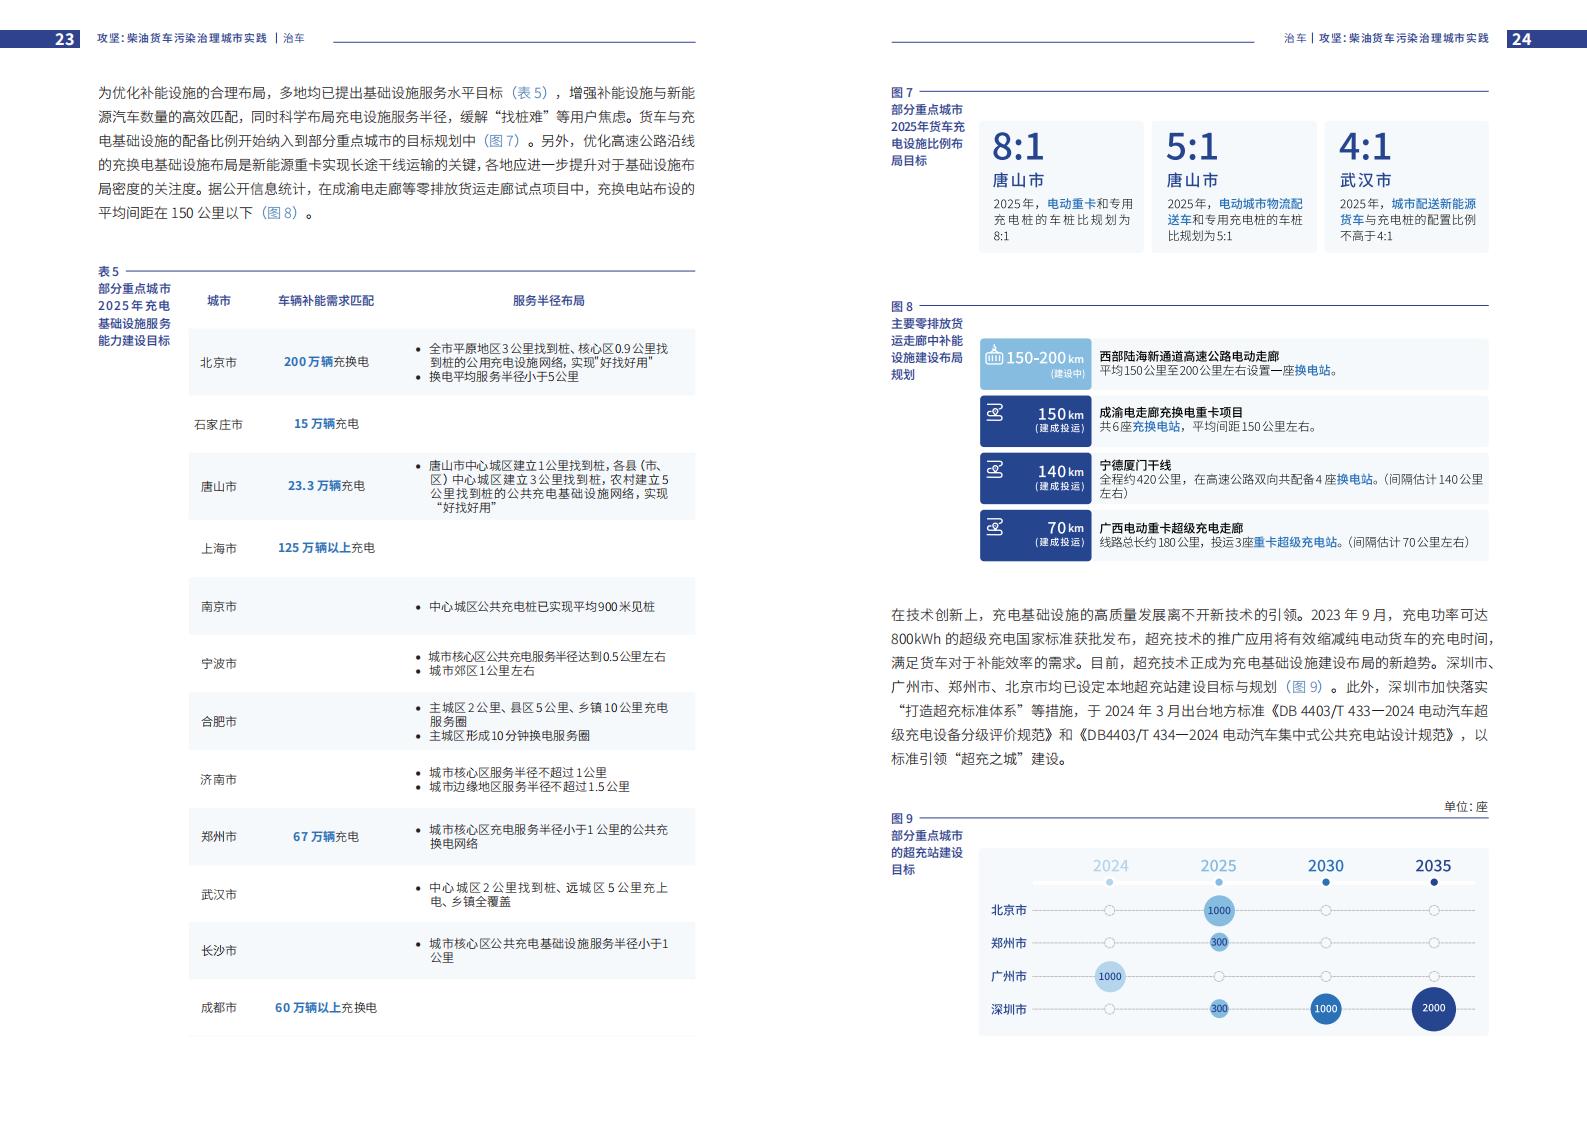This screenshot has width=1587, height=1122.
Task: Follow the (图 8) reference in the first paragraph
Action: point(280,213)
